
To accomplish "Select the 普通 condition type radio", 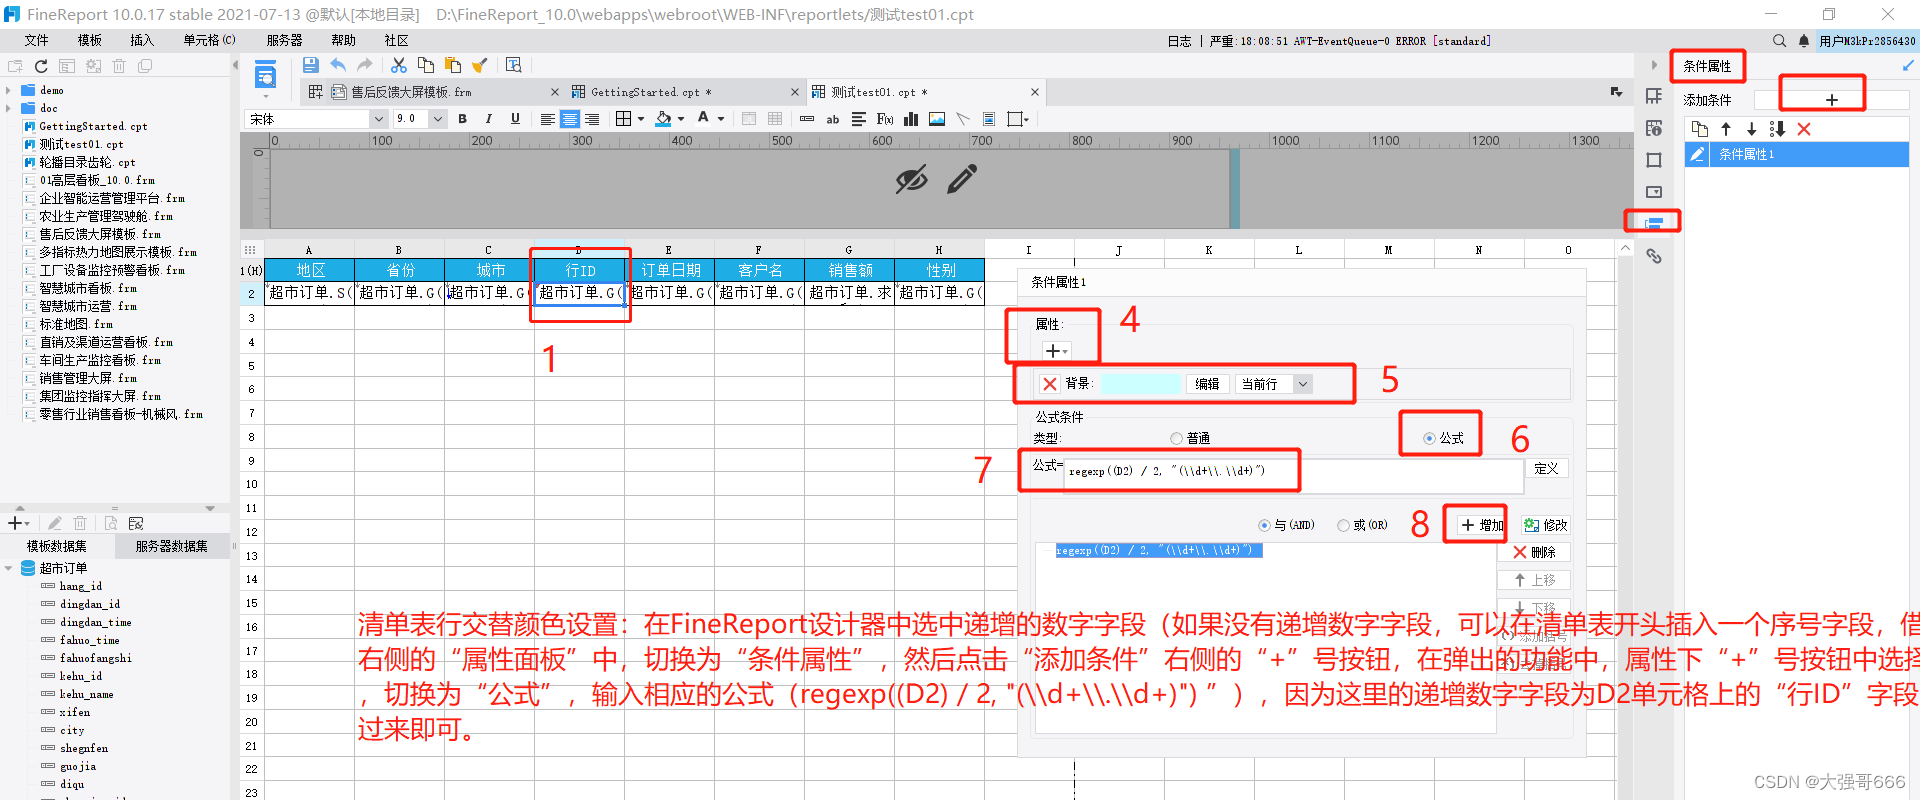I will [x=1176, y=438].
